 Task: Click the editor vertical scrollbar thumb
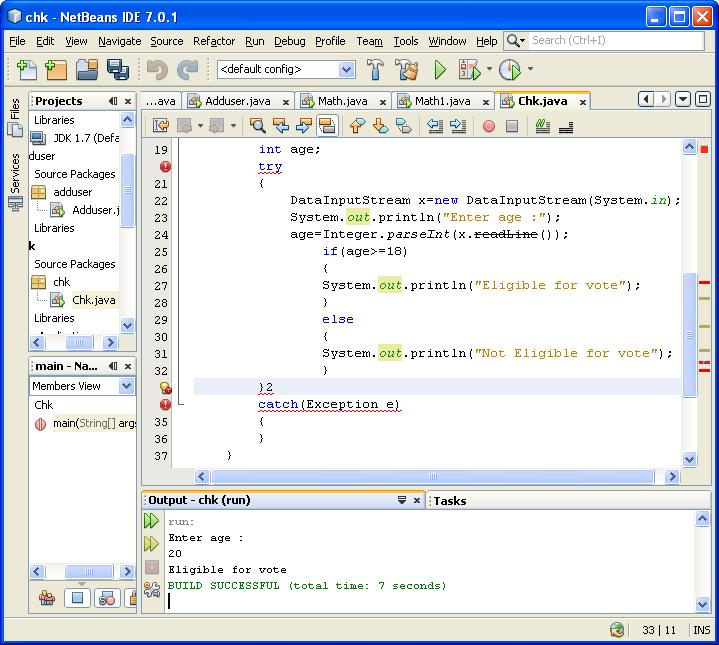coord(689,335)
